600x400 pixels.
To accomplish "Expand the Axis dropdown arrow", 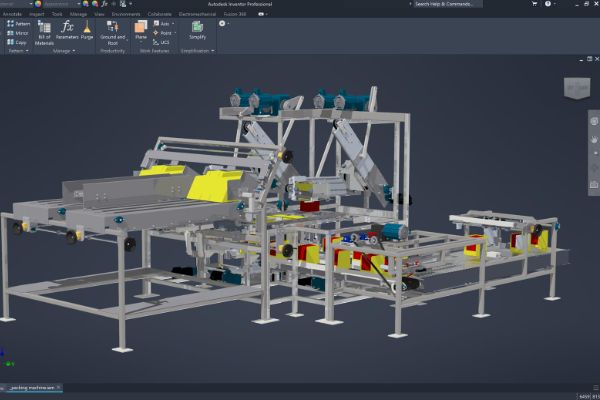I will (x=173, y=23).
